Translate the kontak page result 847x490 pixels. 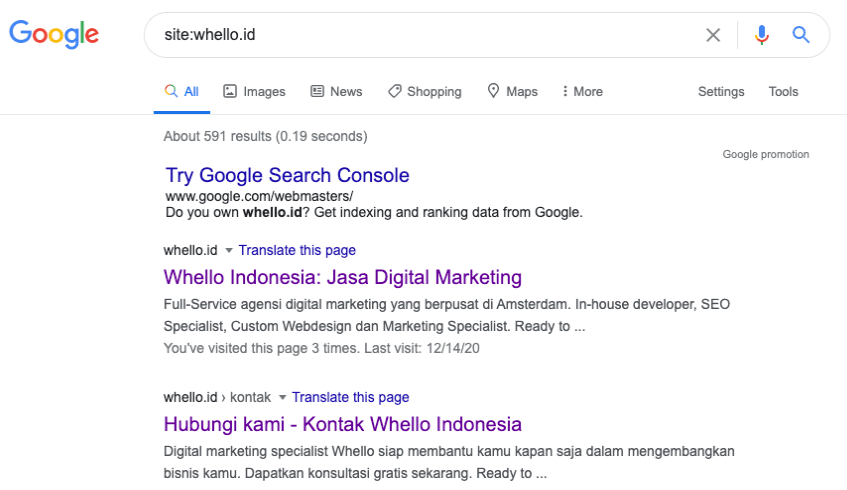350,397
